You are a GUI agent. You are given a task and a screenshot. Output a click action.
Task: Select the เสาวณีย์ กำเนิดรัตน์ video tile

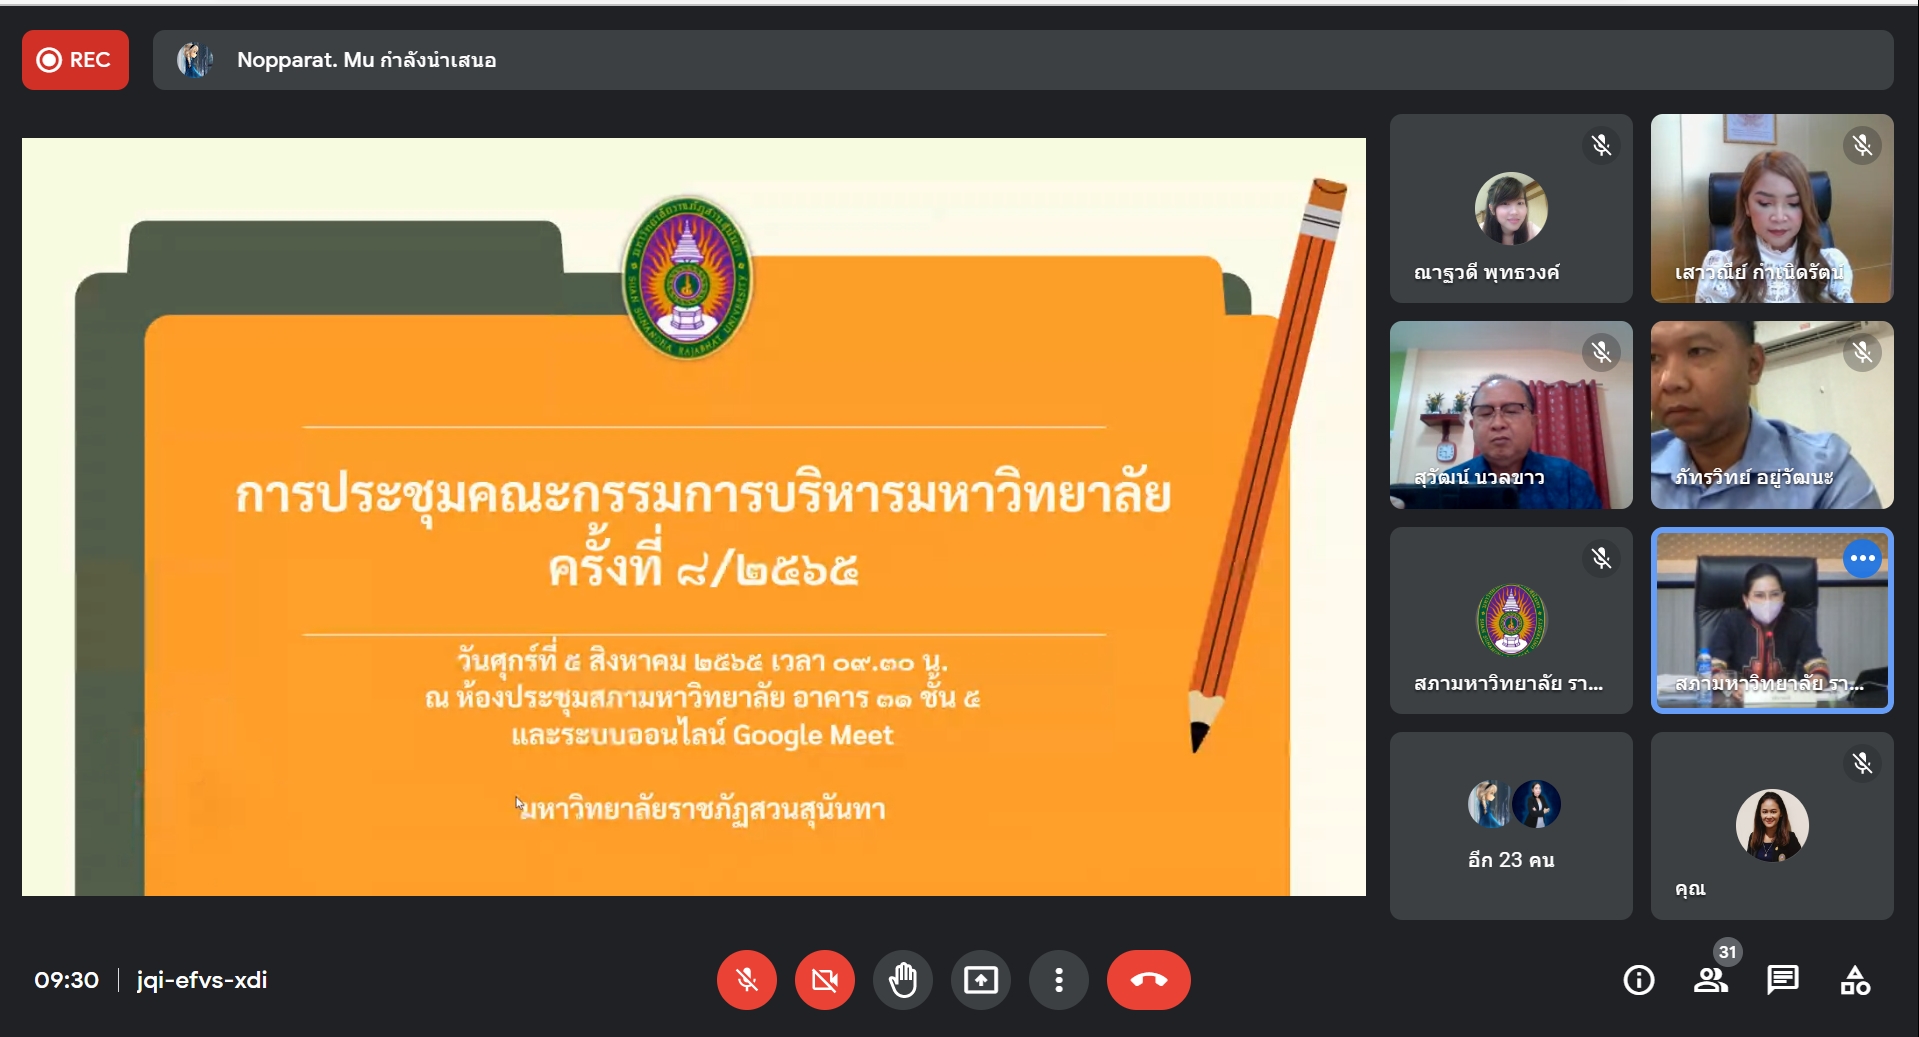point(1771,208)
